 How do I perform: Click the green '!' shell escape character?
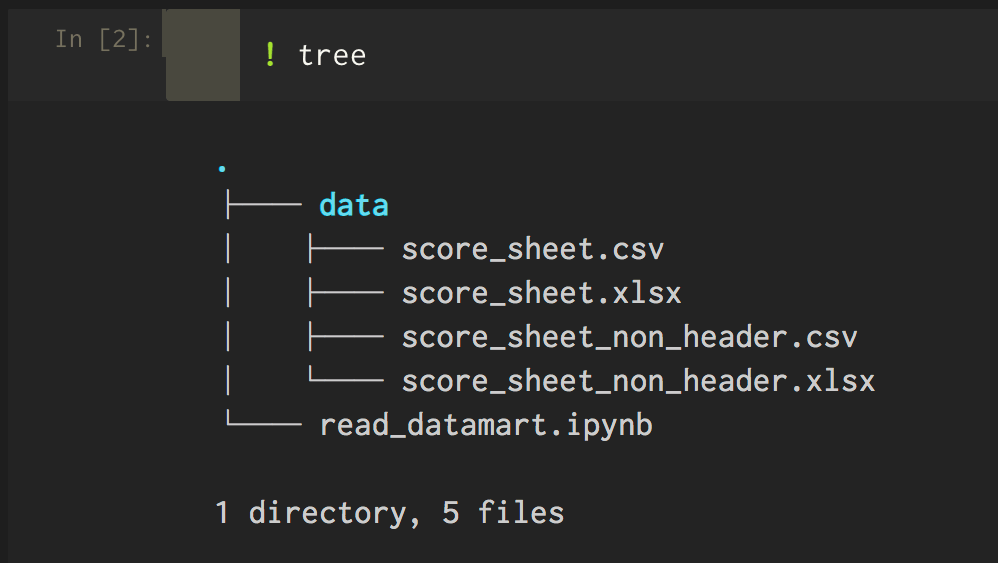pyautogui.click(x=270, y=55)
